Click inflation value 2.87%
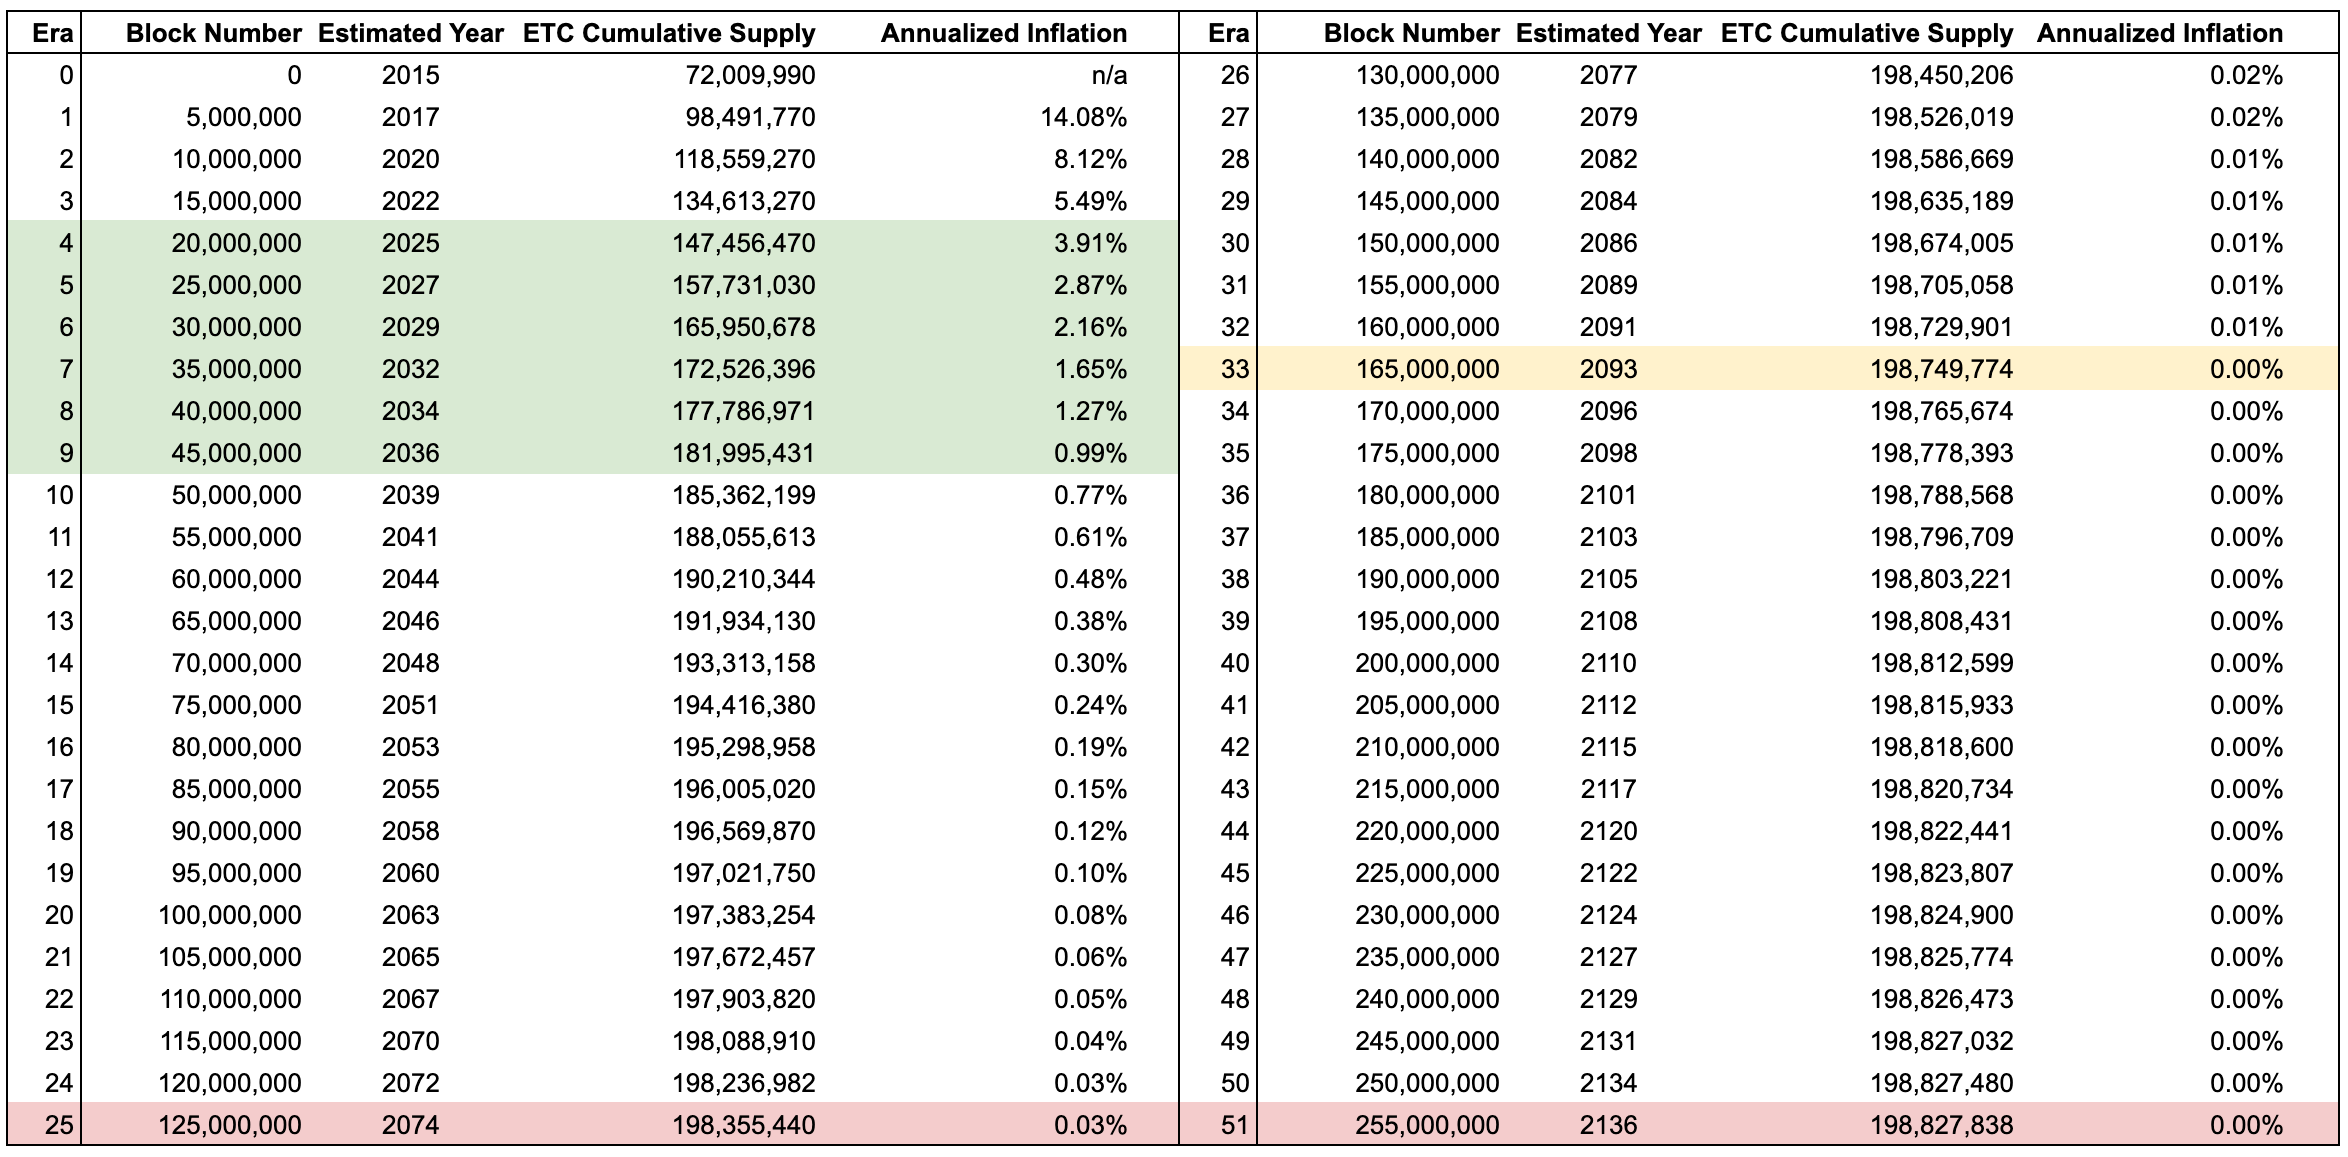 click(x=1091, y=285)
